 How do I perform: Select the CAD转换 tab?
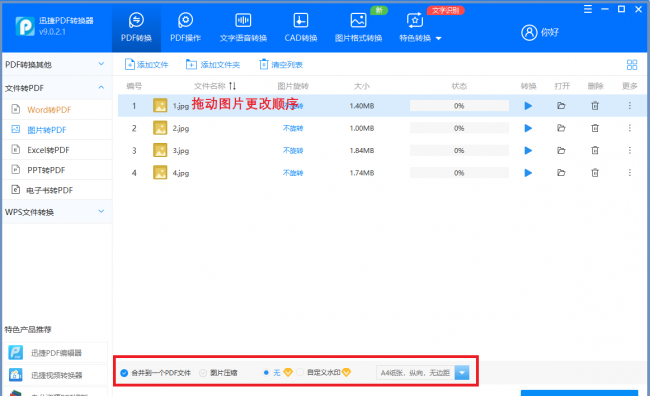pos(301,28)
